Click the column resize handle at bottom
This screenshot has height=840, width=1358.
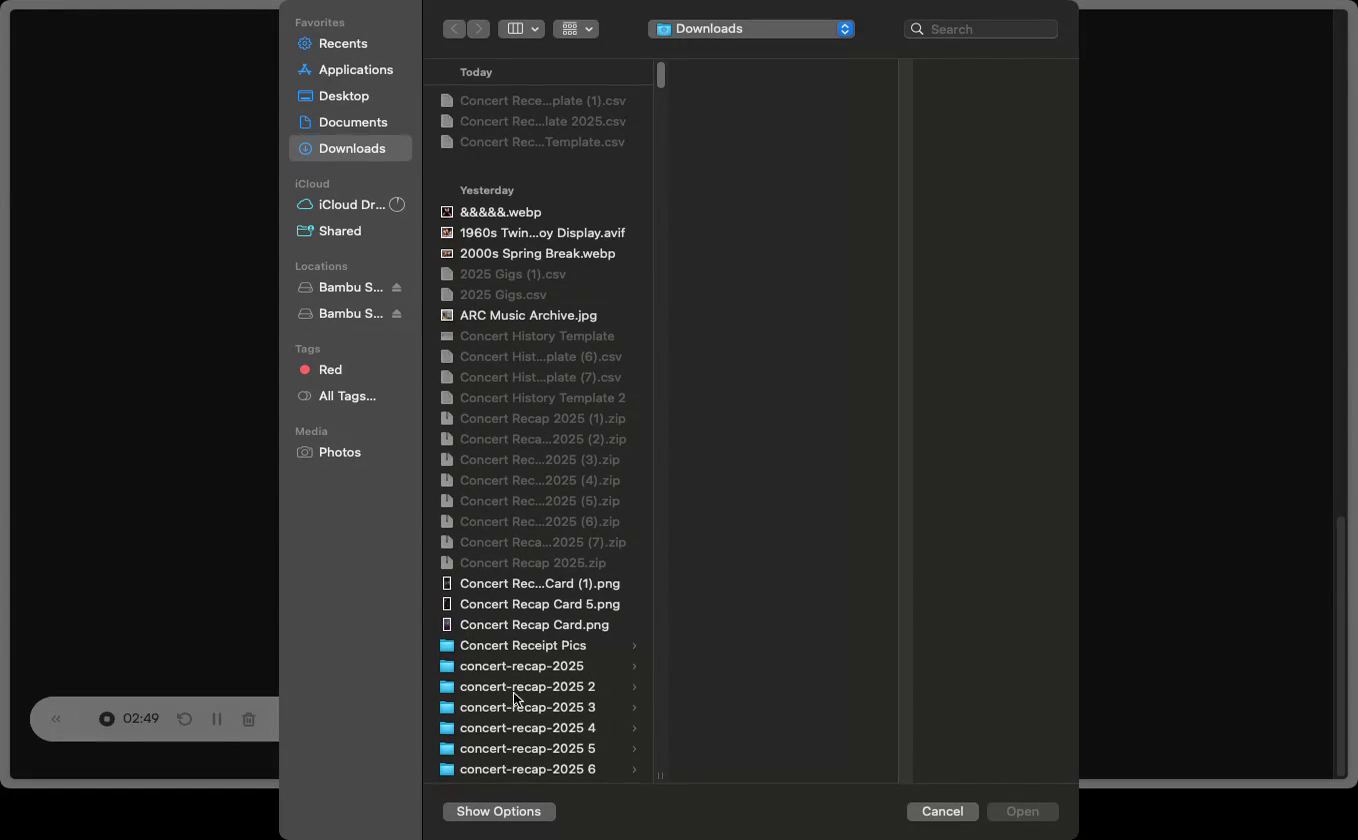(660, 775)
